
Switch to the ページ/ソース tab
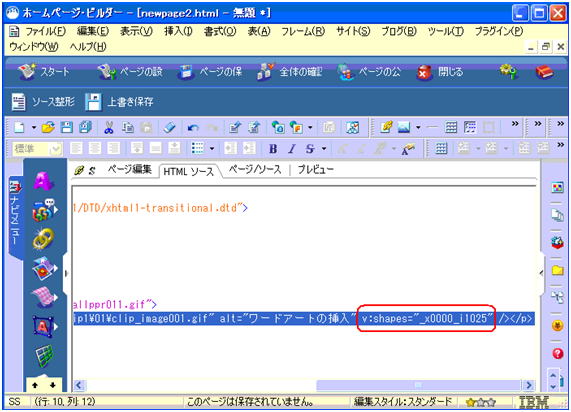(x=255, y=169)
